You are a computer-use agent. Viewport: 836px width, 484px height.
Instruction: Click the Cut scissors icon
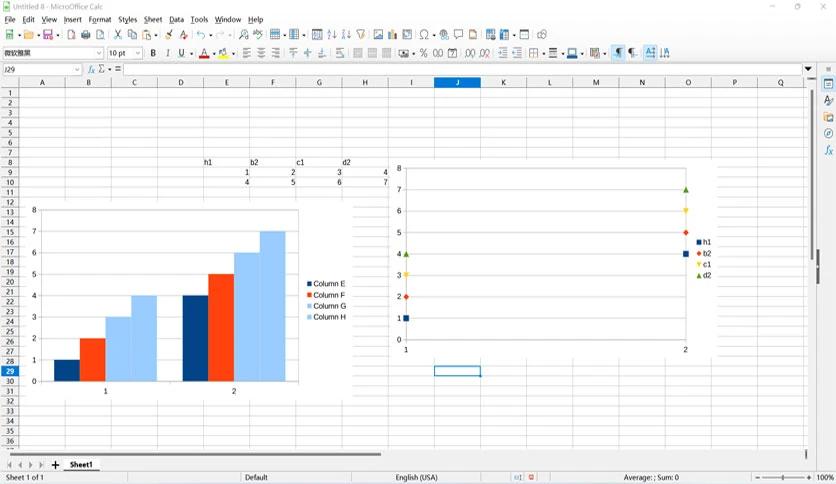(117, 35)
